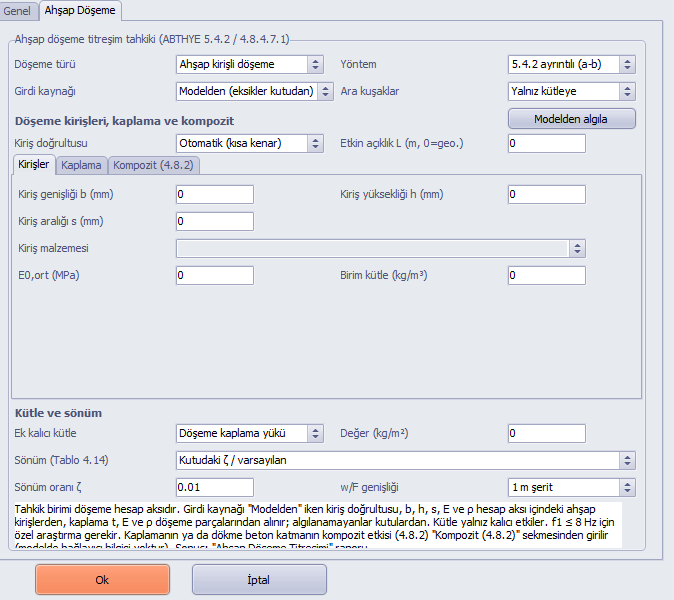The width and height of the screenshot is (674, 600).
Task: Focus the Değer (kg/m²) input field
Action: tap(546, 433)
